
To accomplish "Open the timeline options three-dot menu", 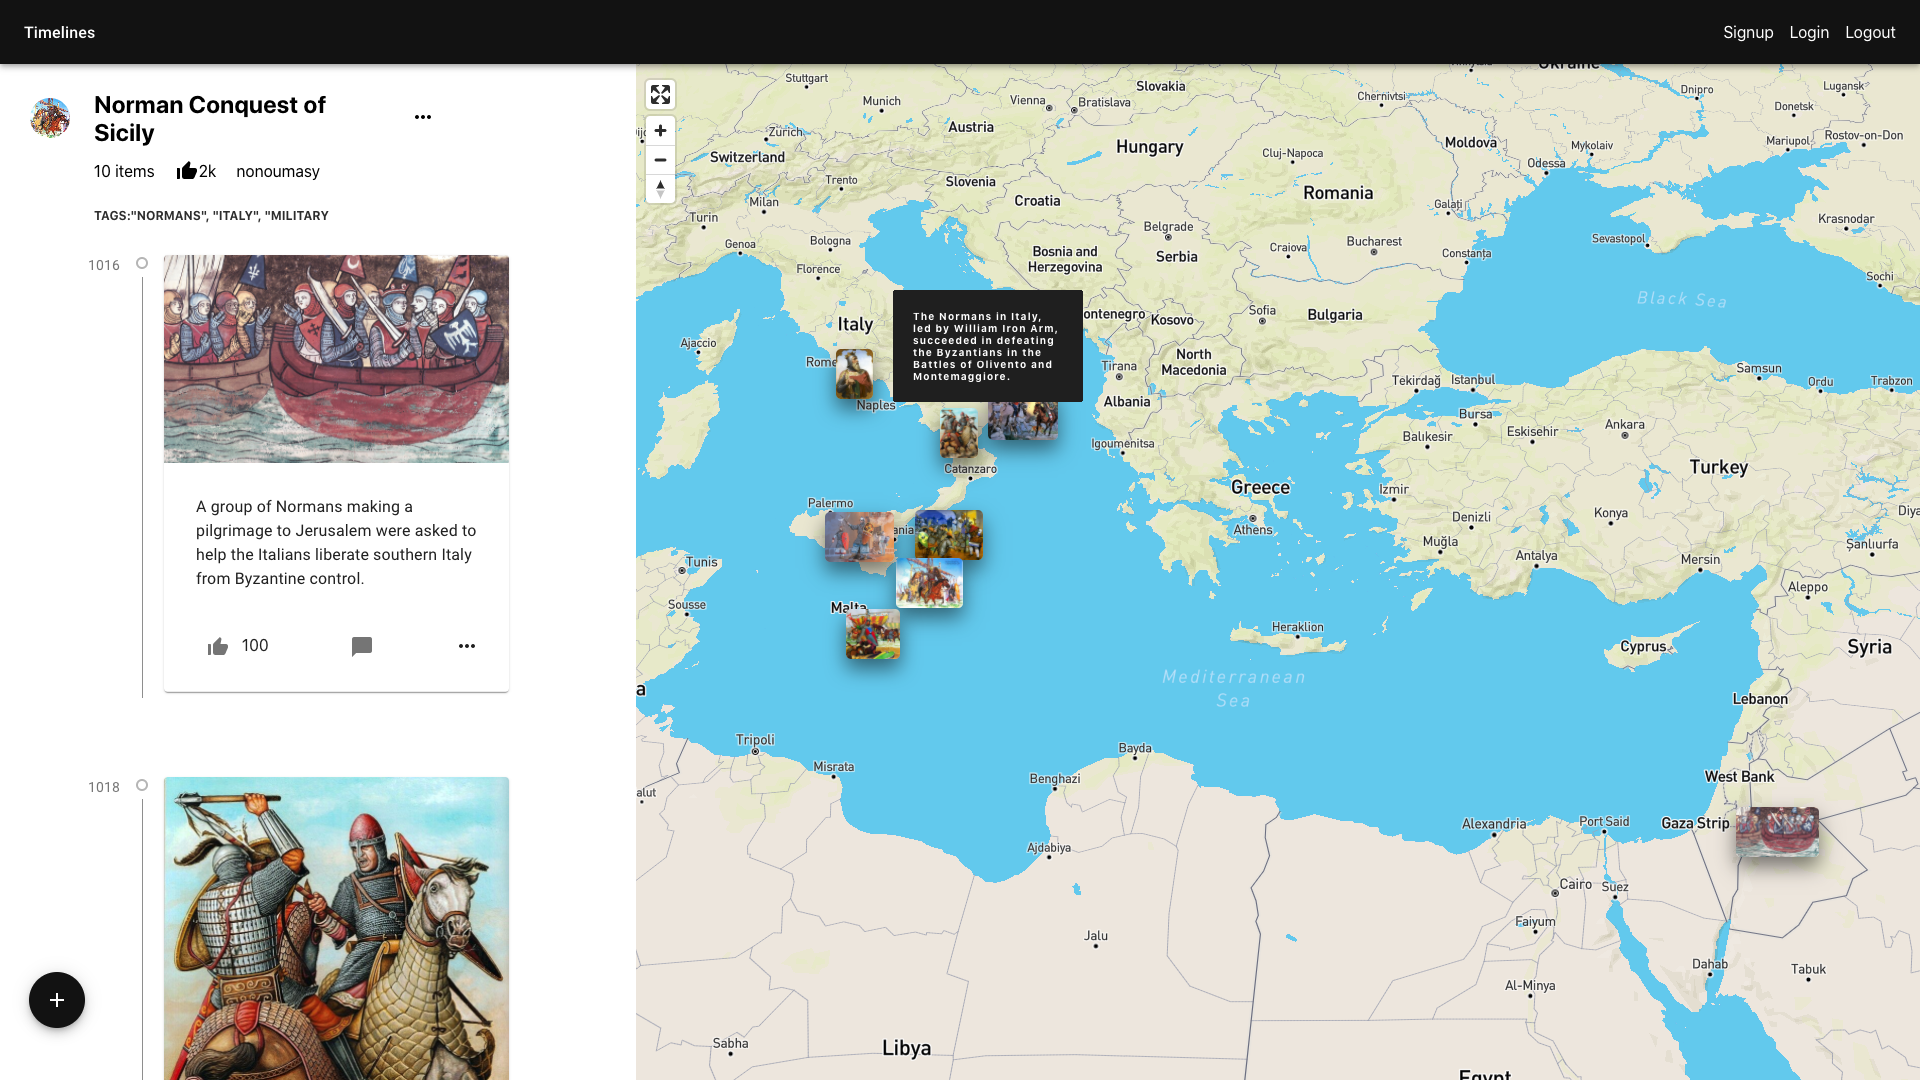I will (x=423, y=117).
